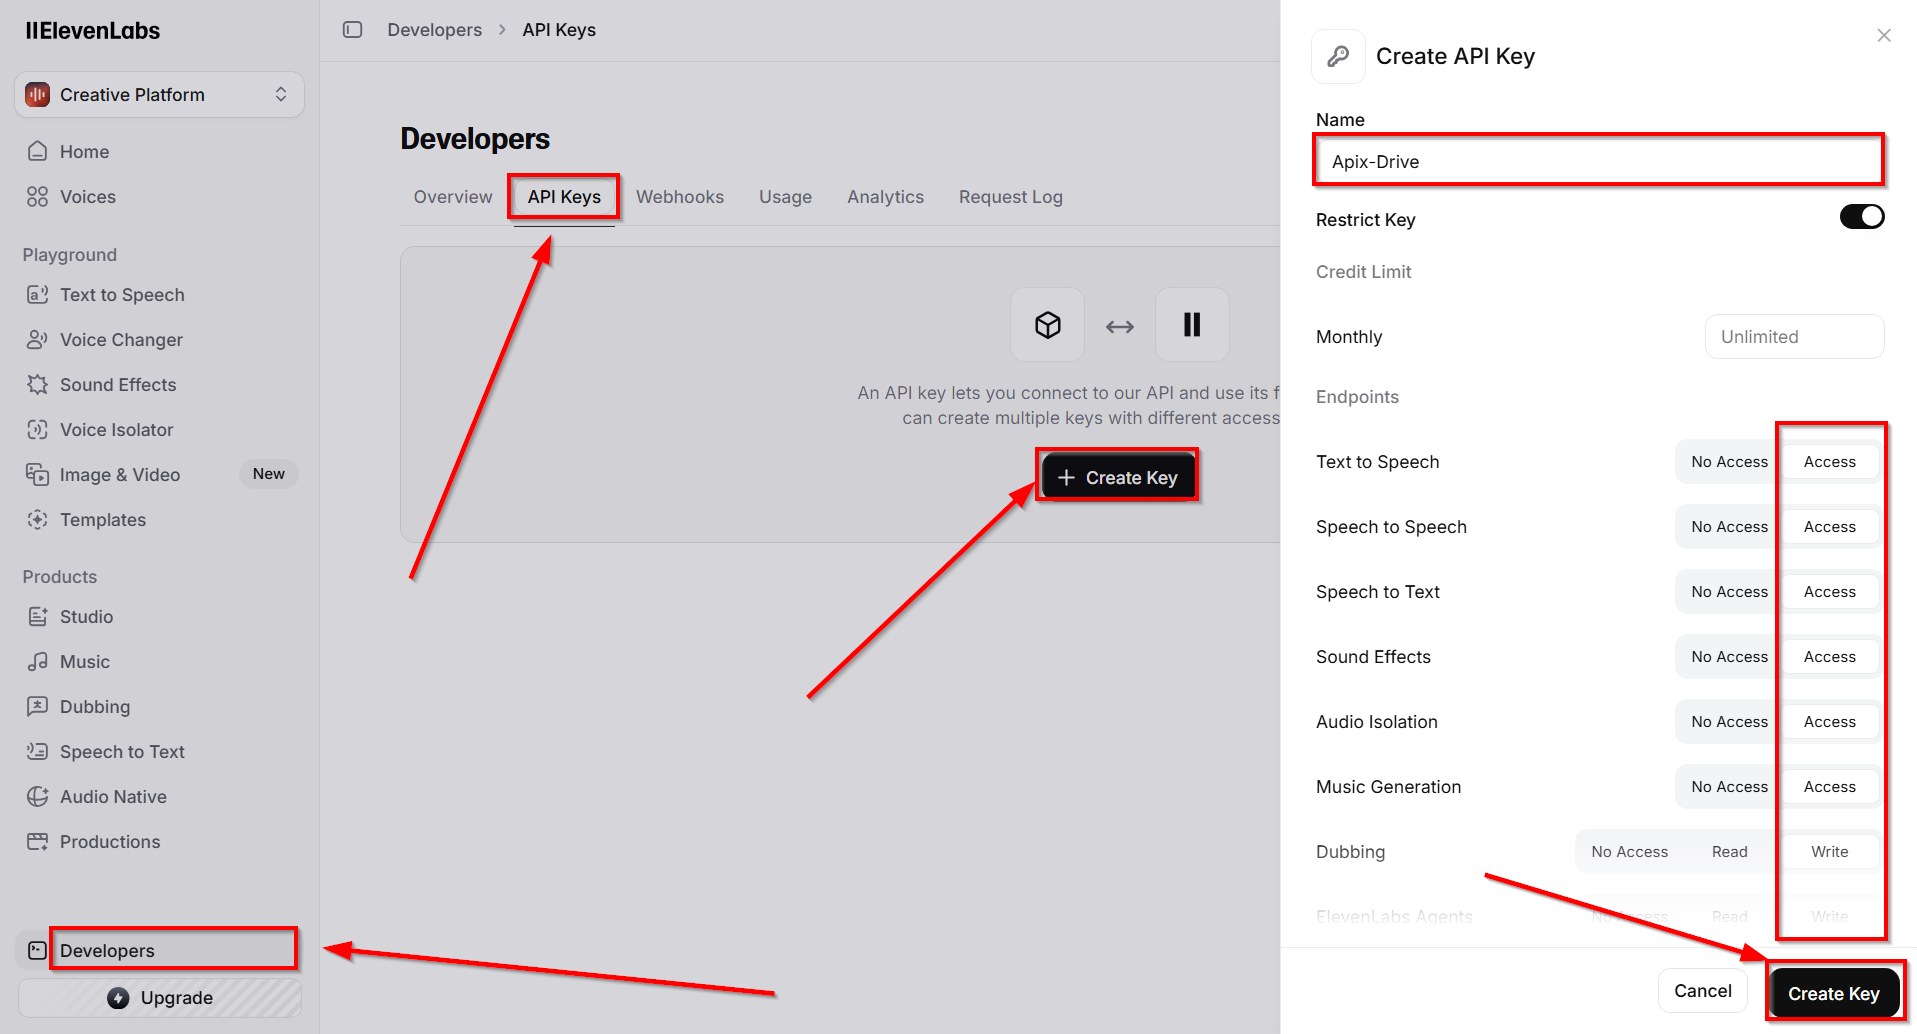Click the Upgrade button in sidebar

click(x=160, y=998)
